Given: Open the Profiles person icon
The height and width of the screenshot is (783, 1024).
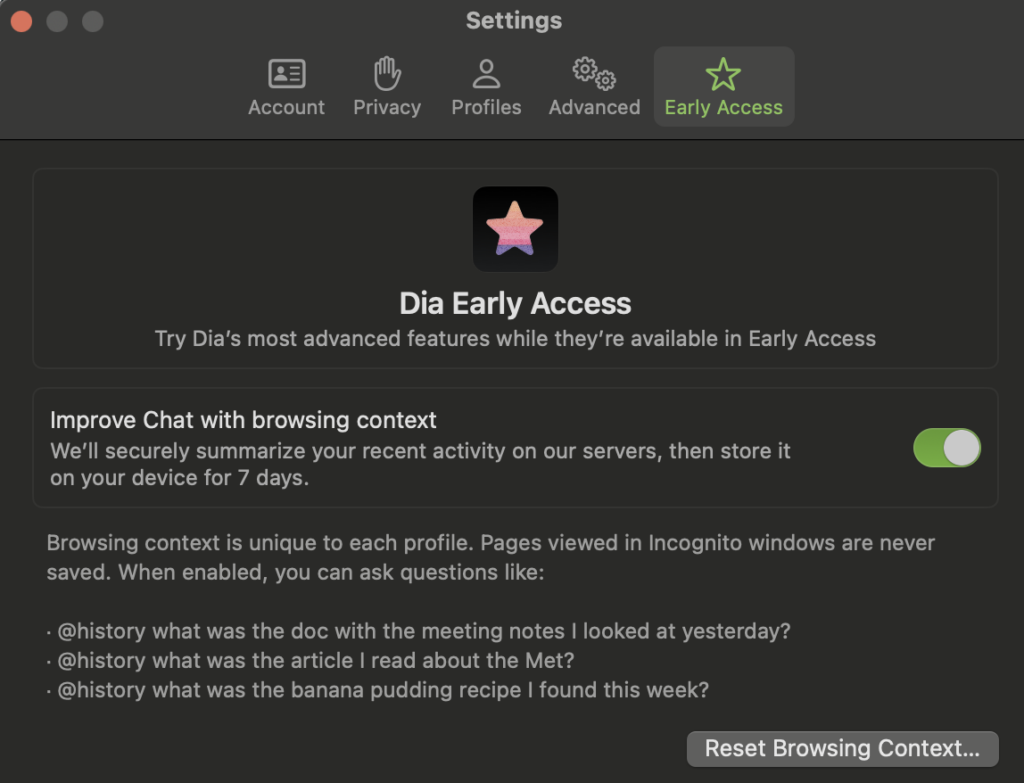Looking at the screenshot, I should tap(487, 73).
